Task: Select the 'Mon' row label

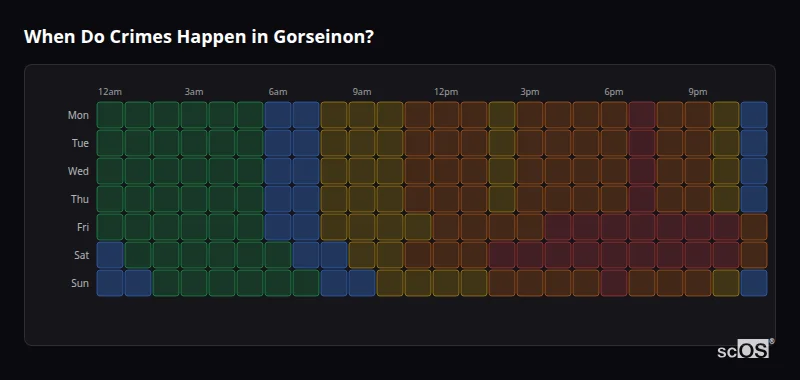Action: click(x=78, y=115)
